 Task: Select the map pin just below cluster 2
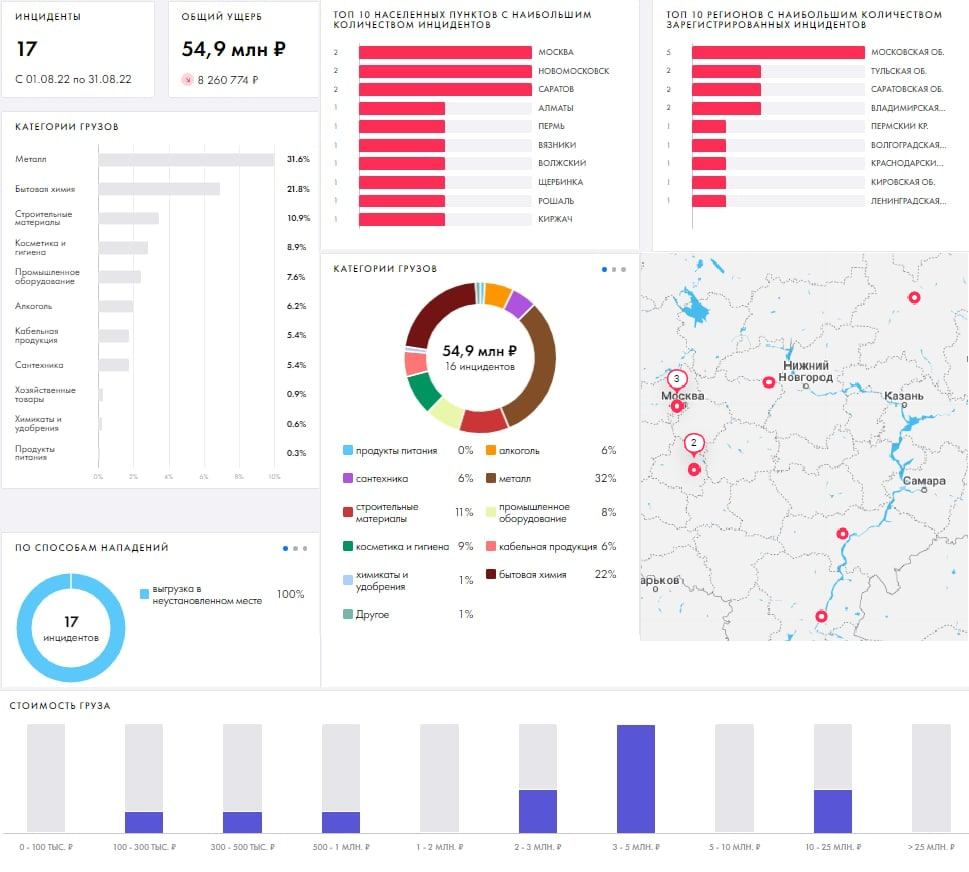click(x=694, y=470)
